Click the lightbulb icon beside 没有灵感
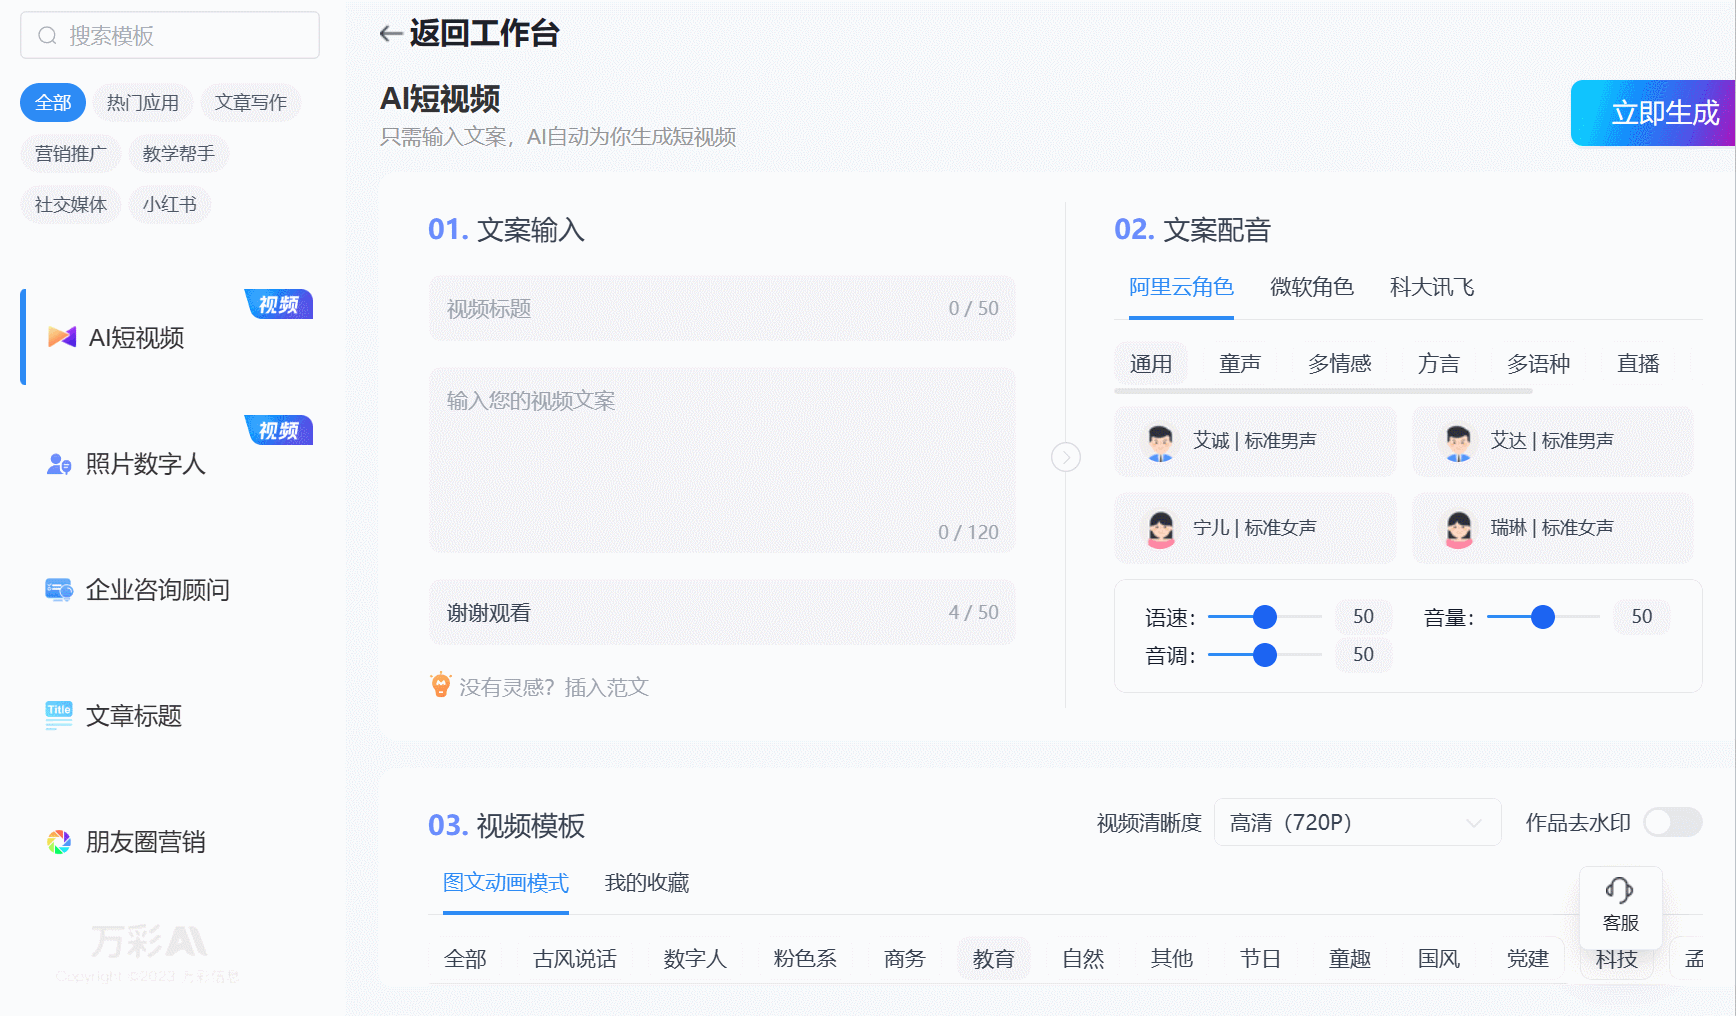The height and width of the screenshot is (1016, 1736). click(440, 685)
